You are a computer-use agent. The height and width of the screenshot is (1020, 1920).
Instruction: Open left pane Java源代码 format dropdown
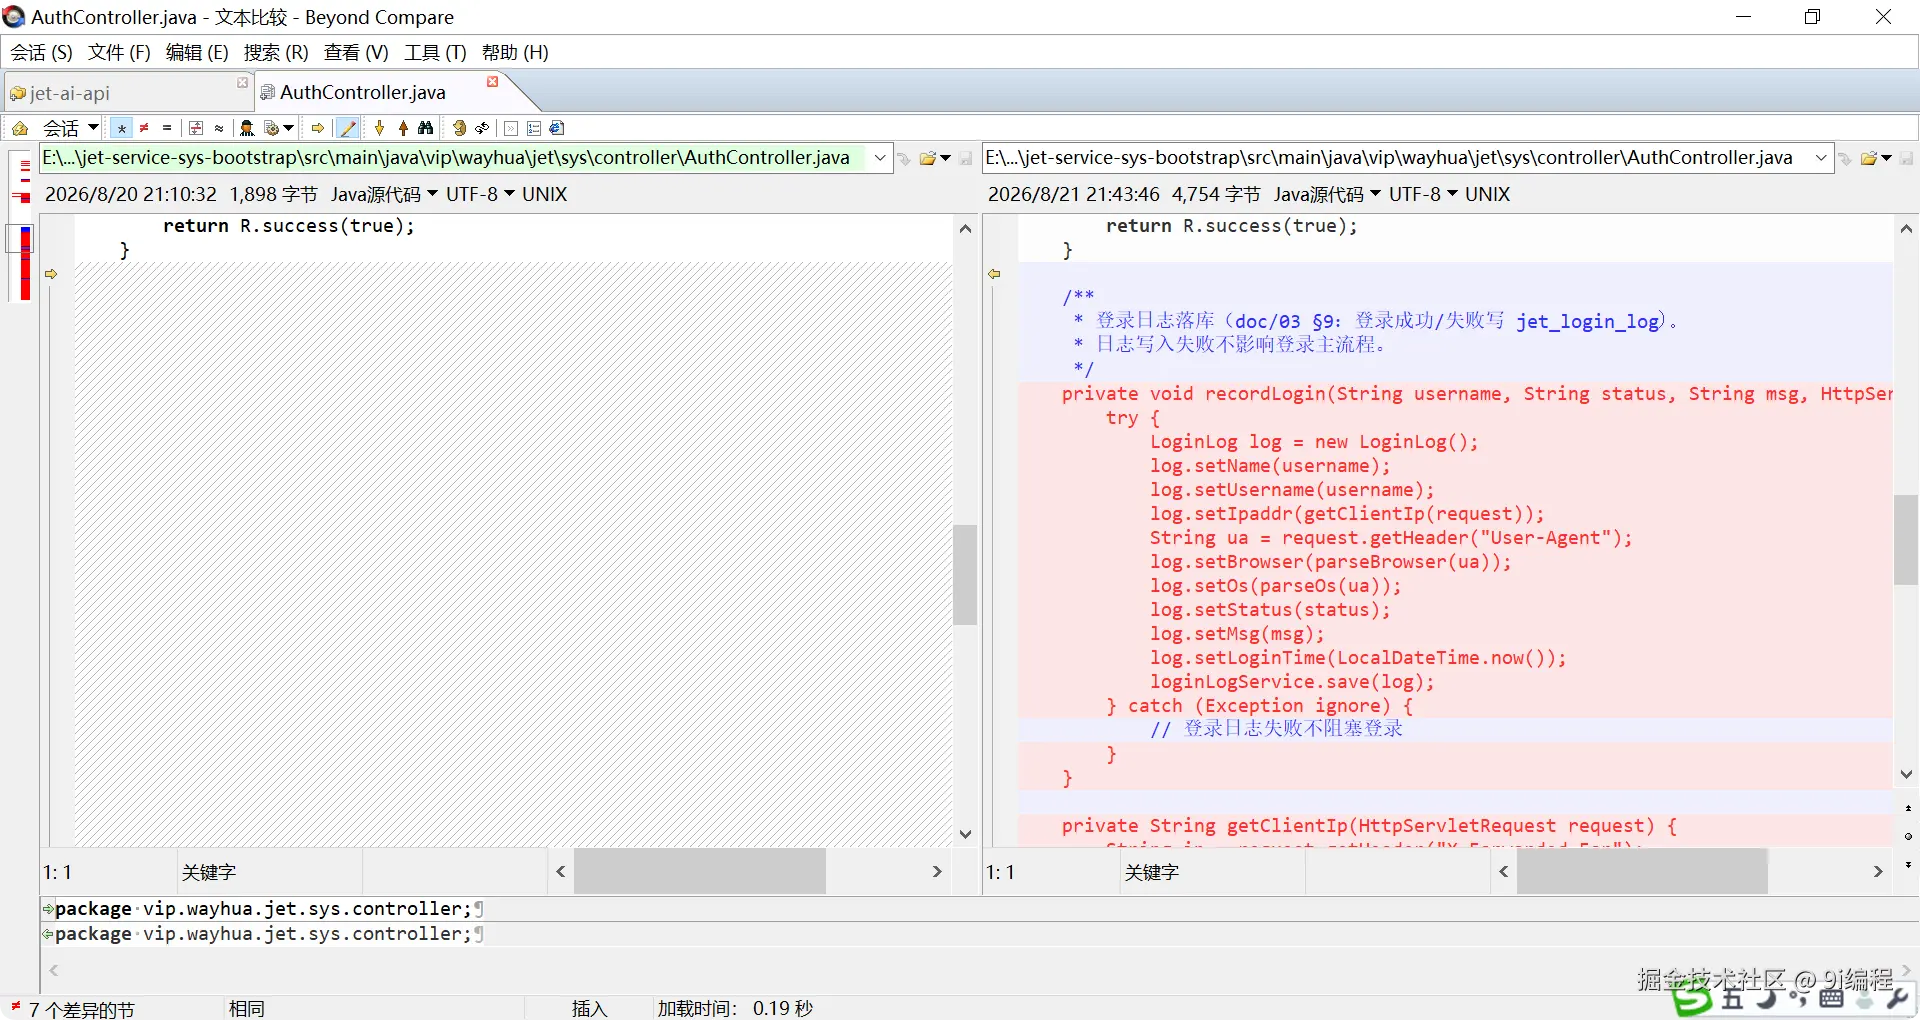point(384,194)
